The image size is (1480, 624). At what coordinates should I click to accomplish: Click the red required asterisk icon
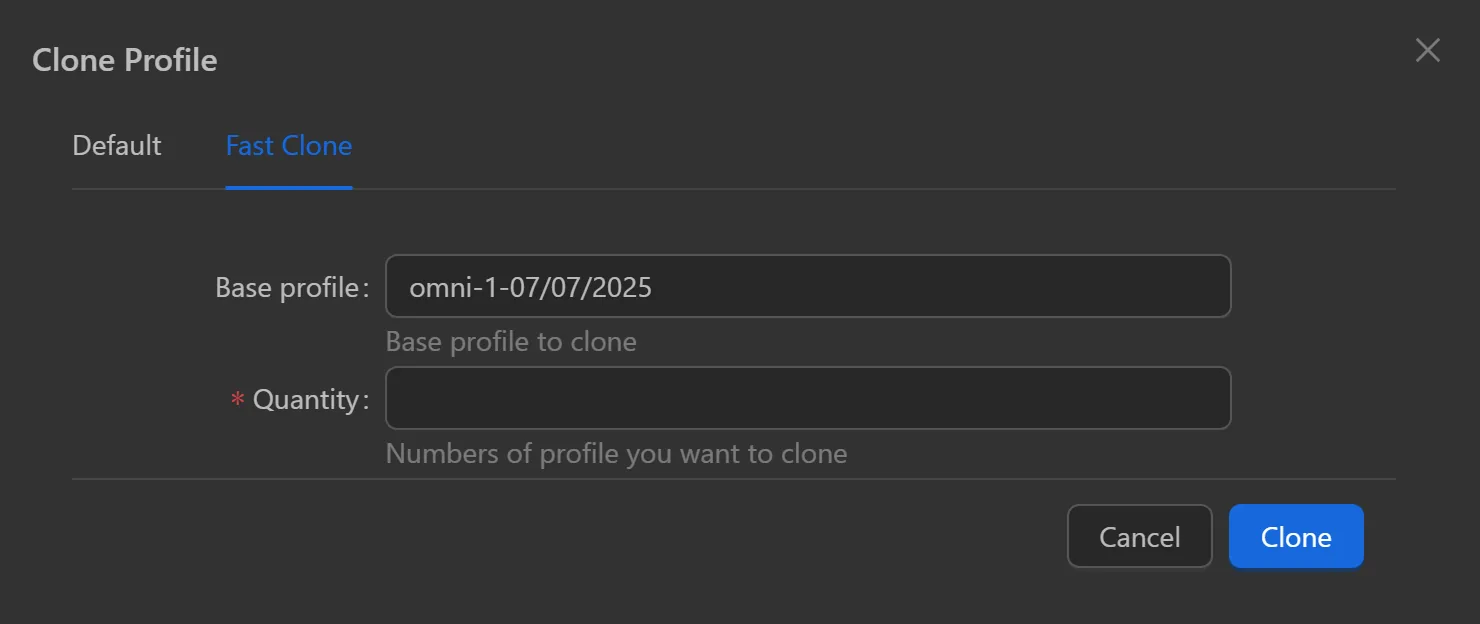click(x=238, y=400)
